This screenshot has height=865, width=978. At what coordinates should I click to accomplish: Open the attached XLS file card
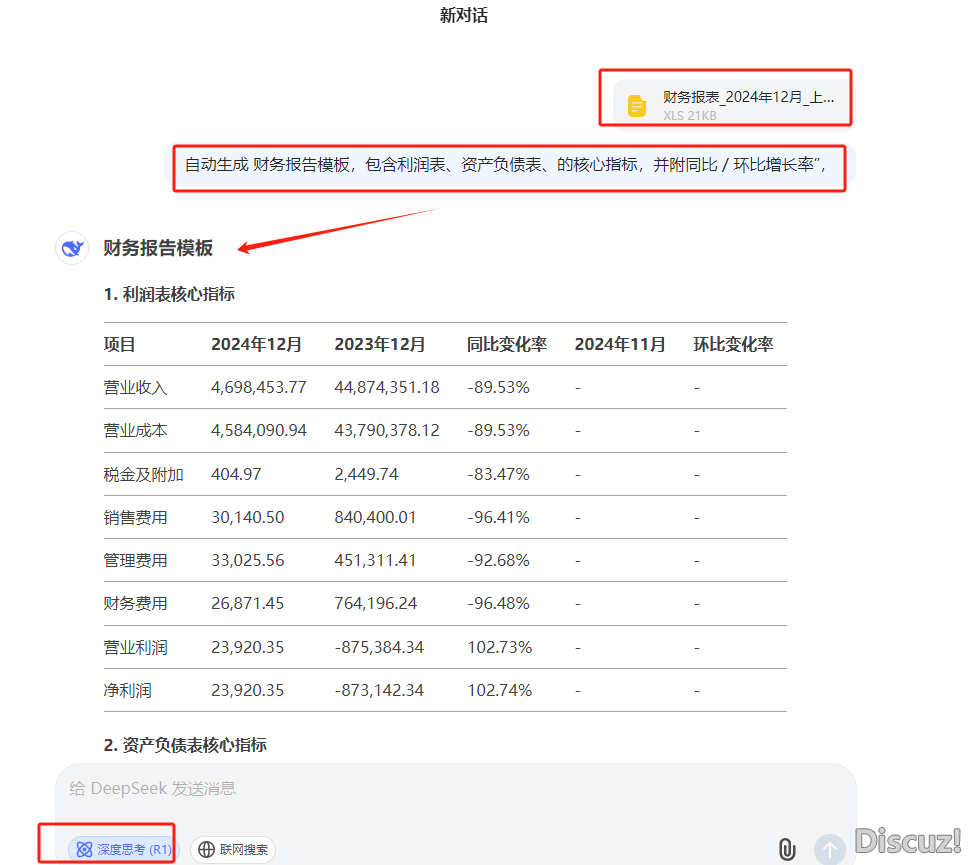click(x=732, y=104)
